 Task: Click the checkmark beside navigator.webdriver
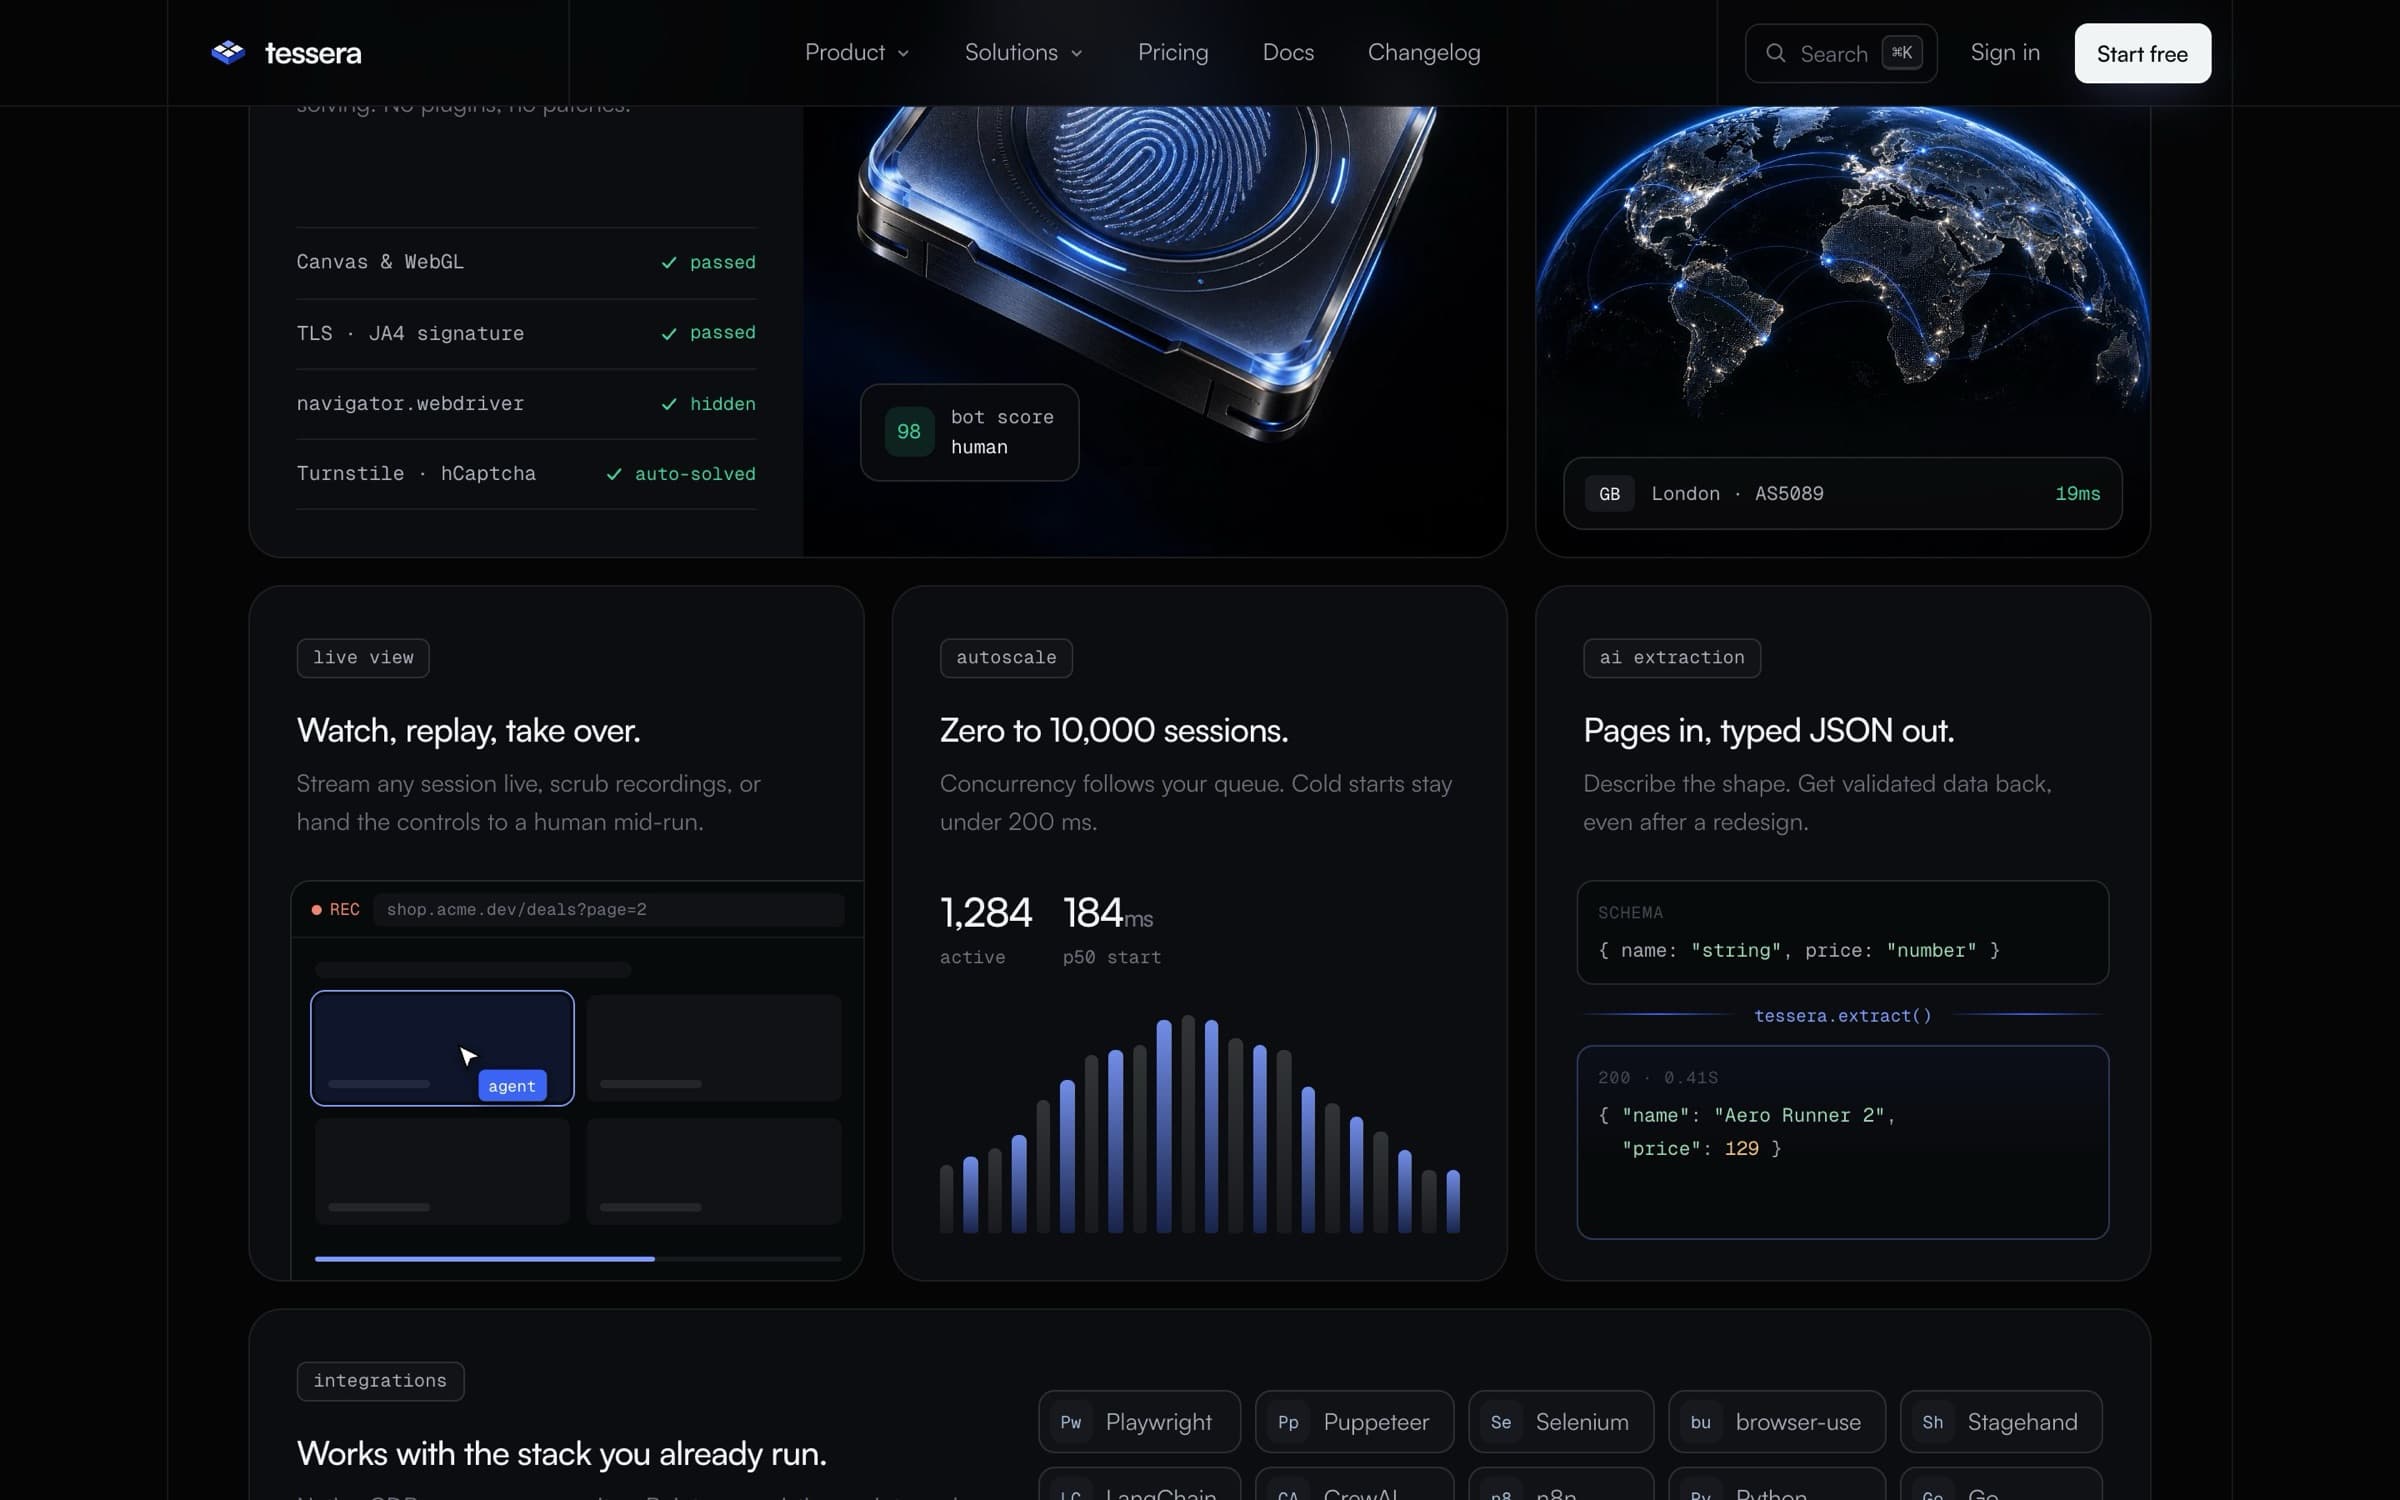click(x=669, y=404)
